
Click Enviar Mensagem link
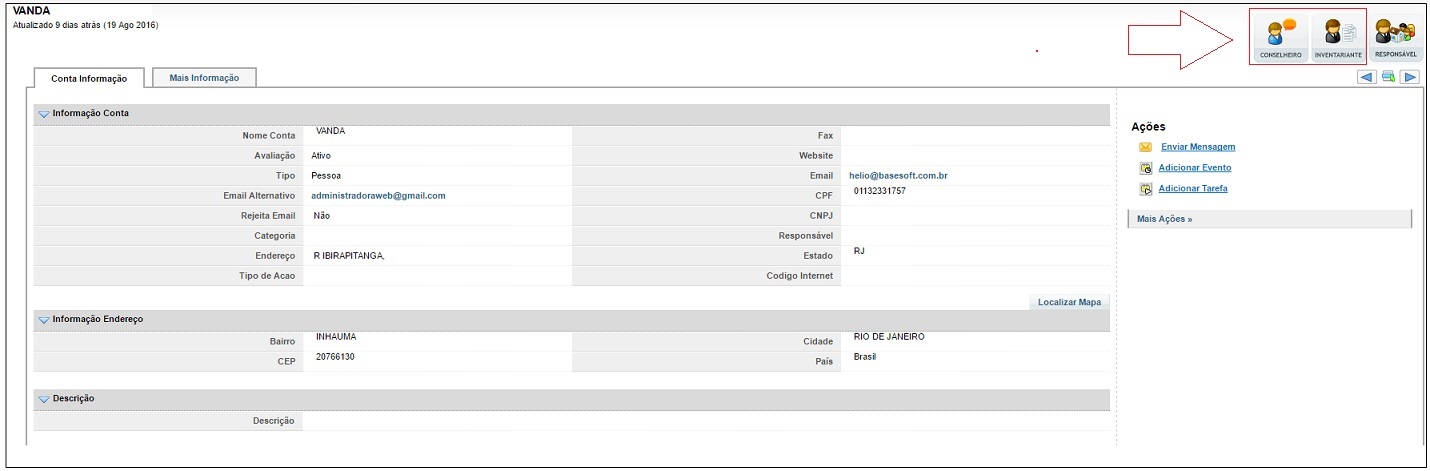pyautogui.click(x=1198, y=147)
